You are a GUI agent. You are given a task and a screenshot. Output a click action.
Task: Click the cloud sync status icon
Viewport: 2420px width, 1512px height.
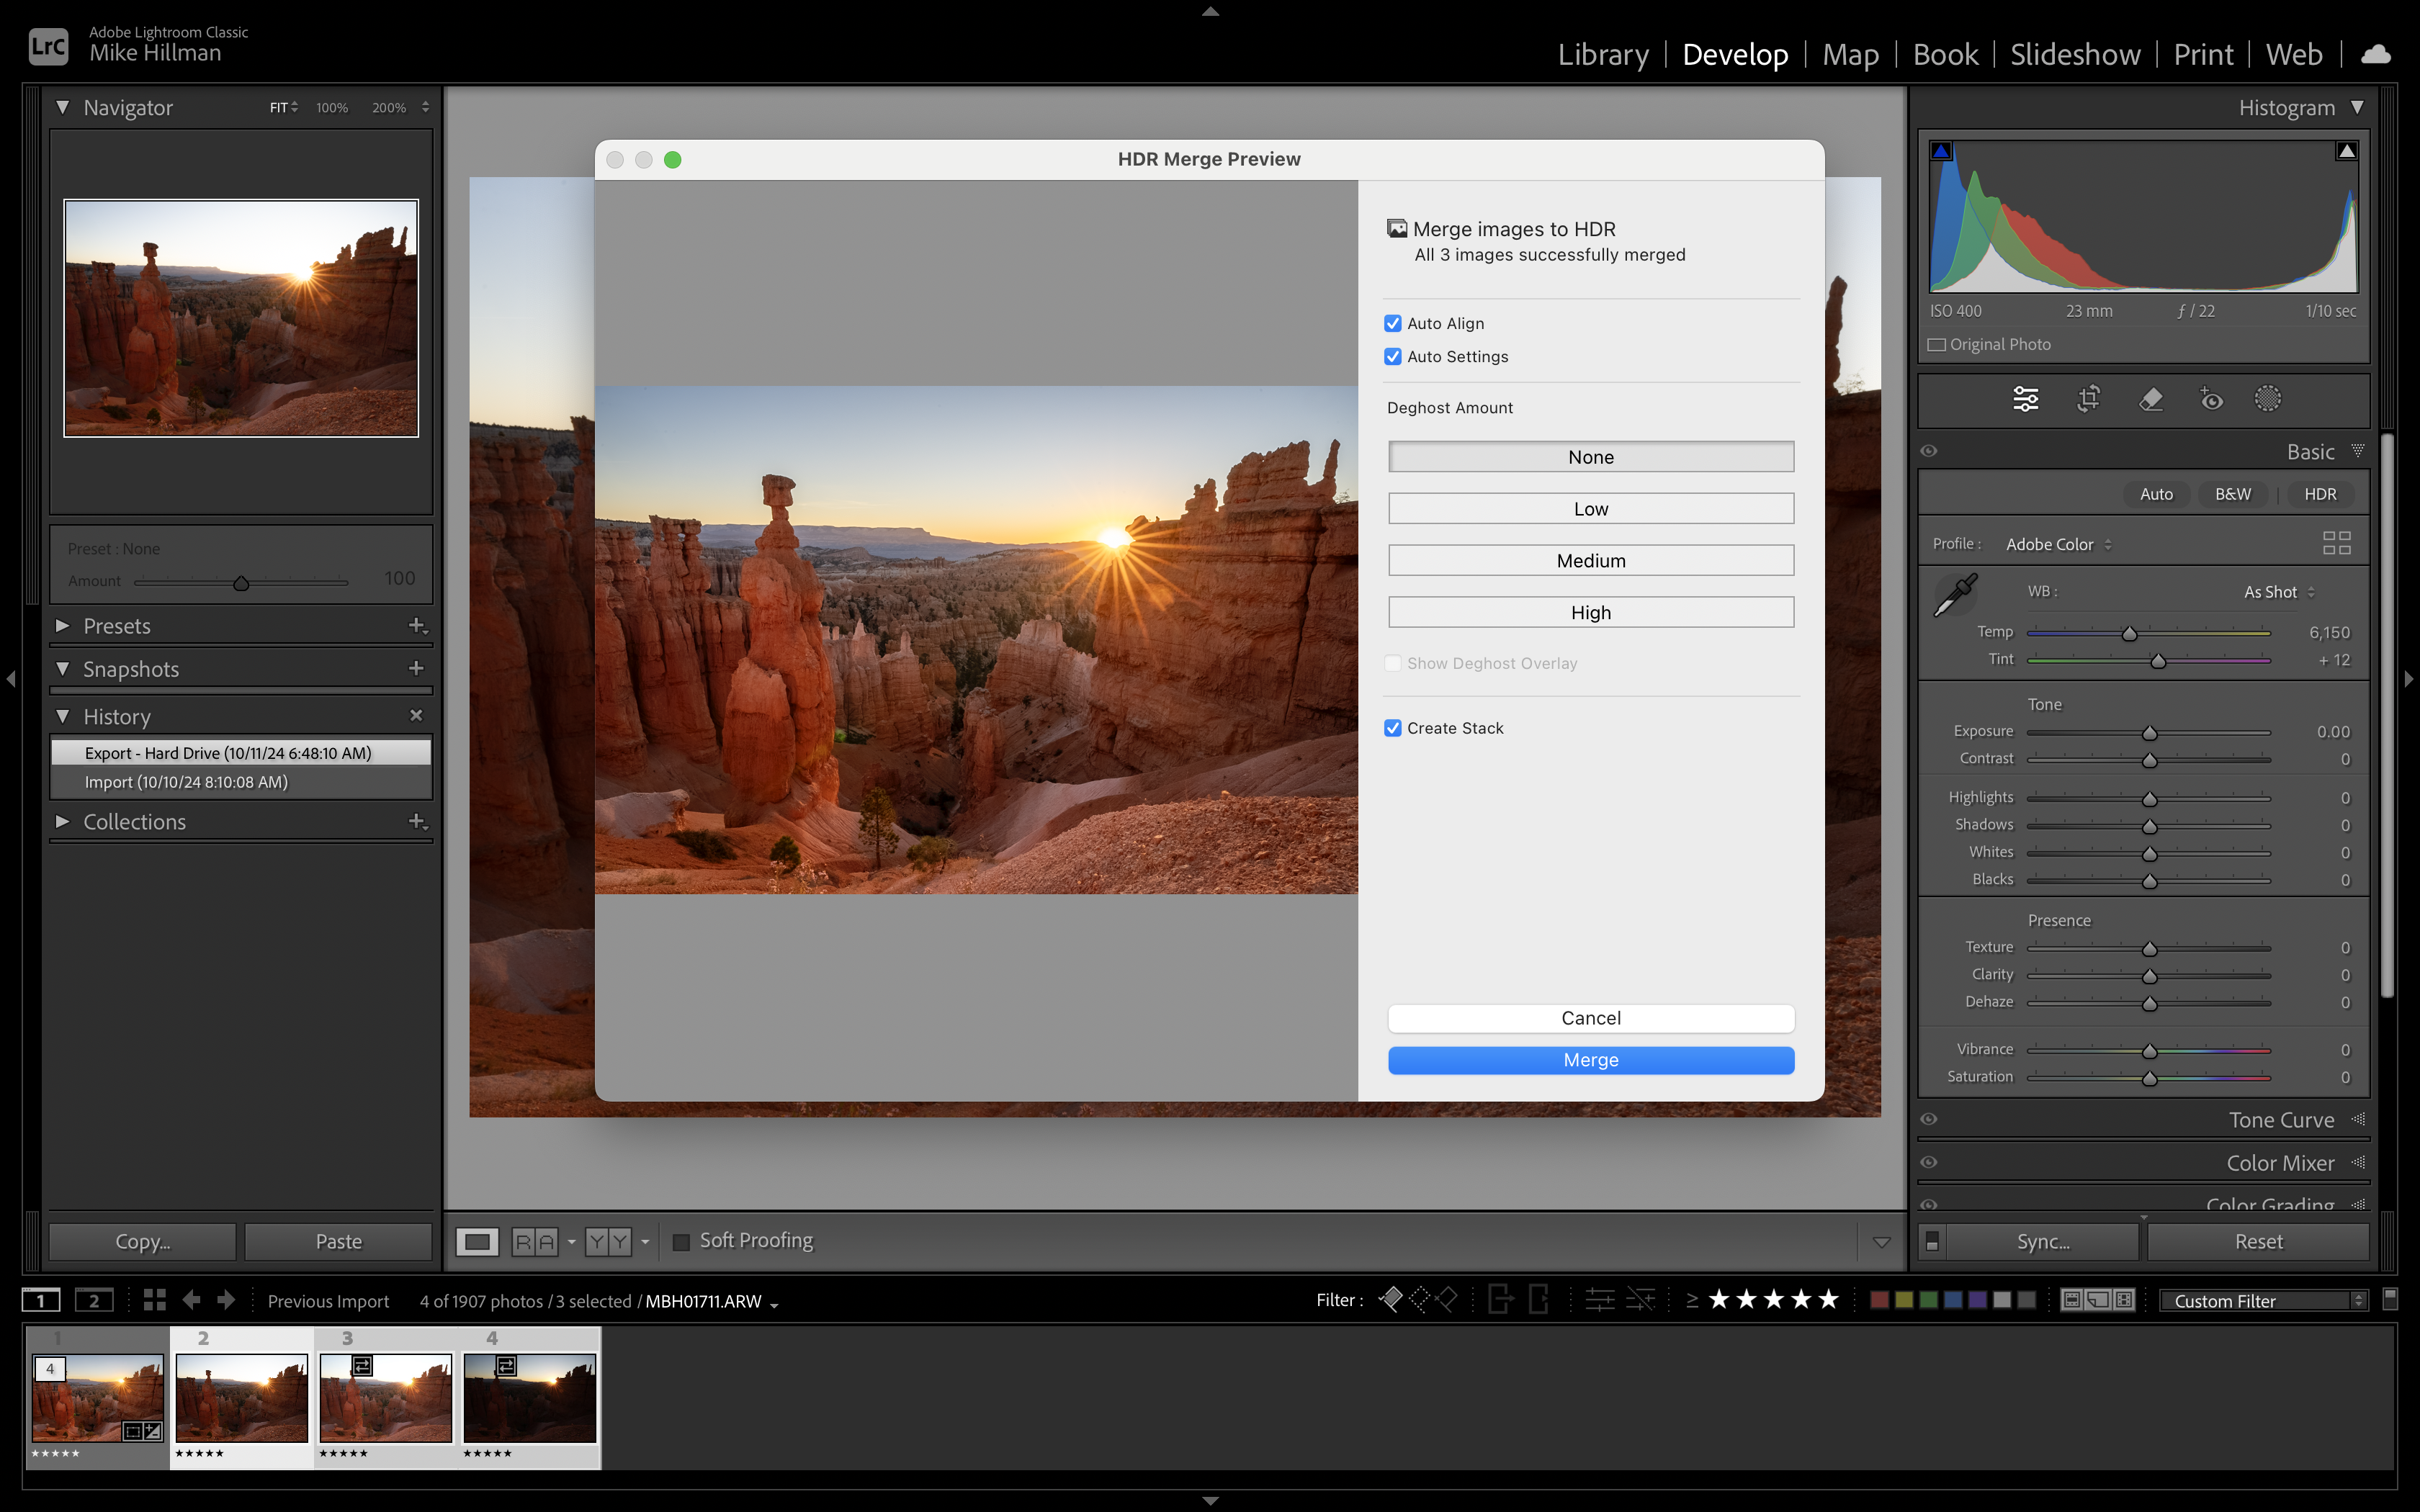(x=2375, y=54)
